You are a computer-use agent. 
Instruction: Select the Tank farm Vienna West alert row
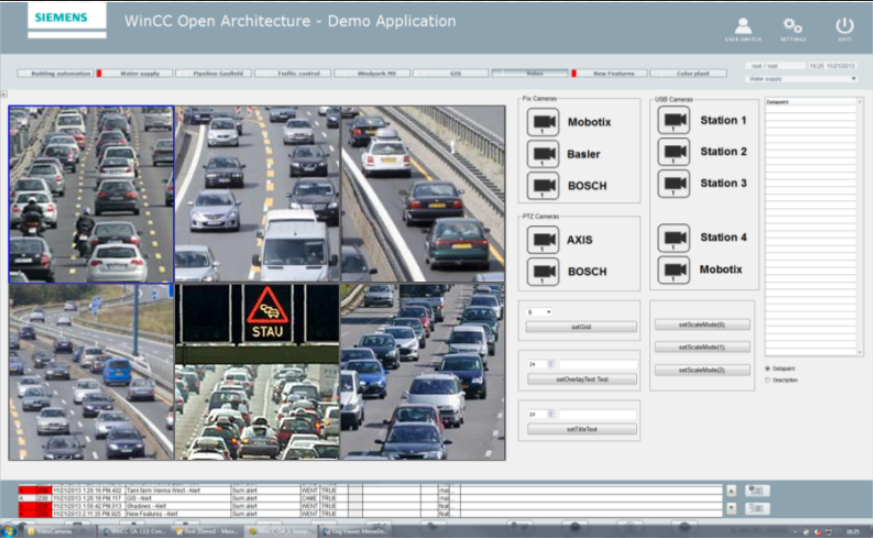coord(370,490)
